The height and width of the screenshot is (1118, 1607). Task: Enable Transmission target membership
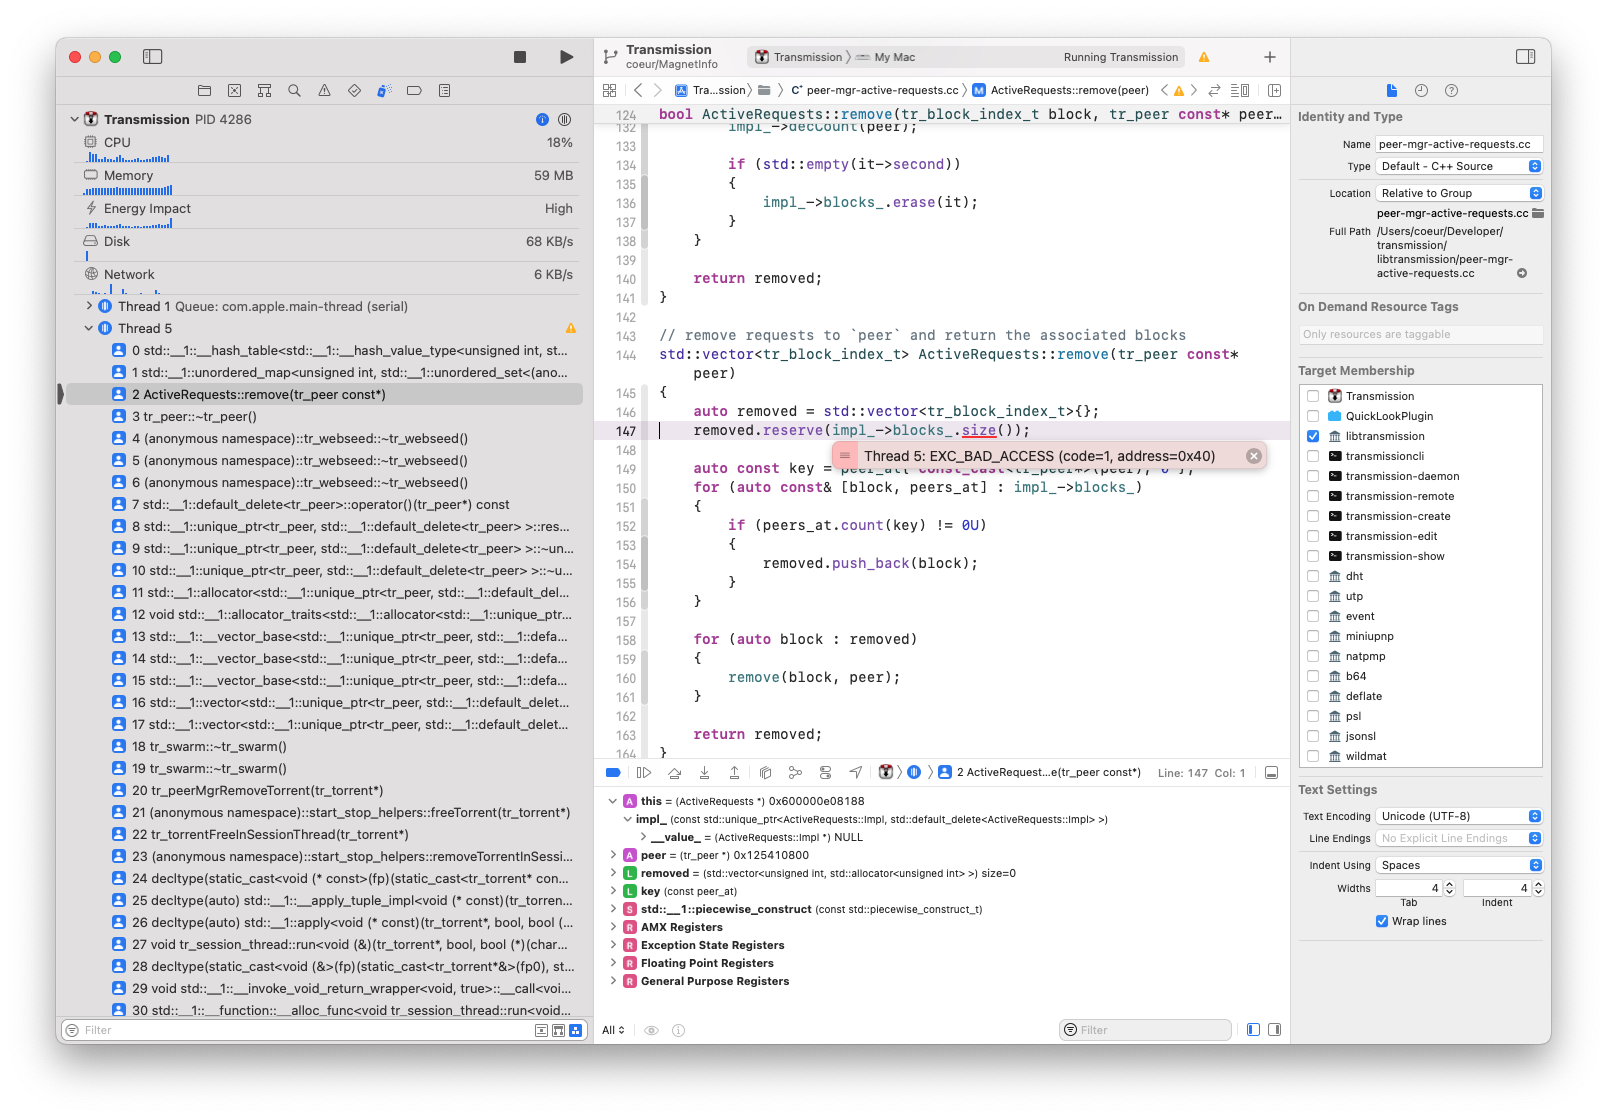tap(1313, 396)
